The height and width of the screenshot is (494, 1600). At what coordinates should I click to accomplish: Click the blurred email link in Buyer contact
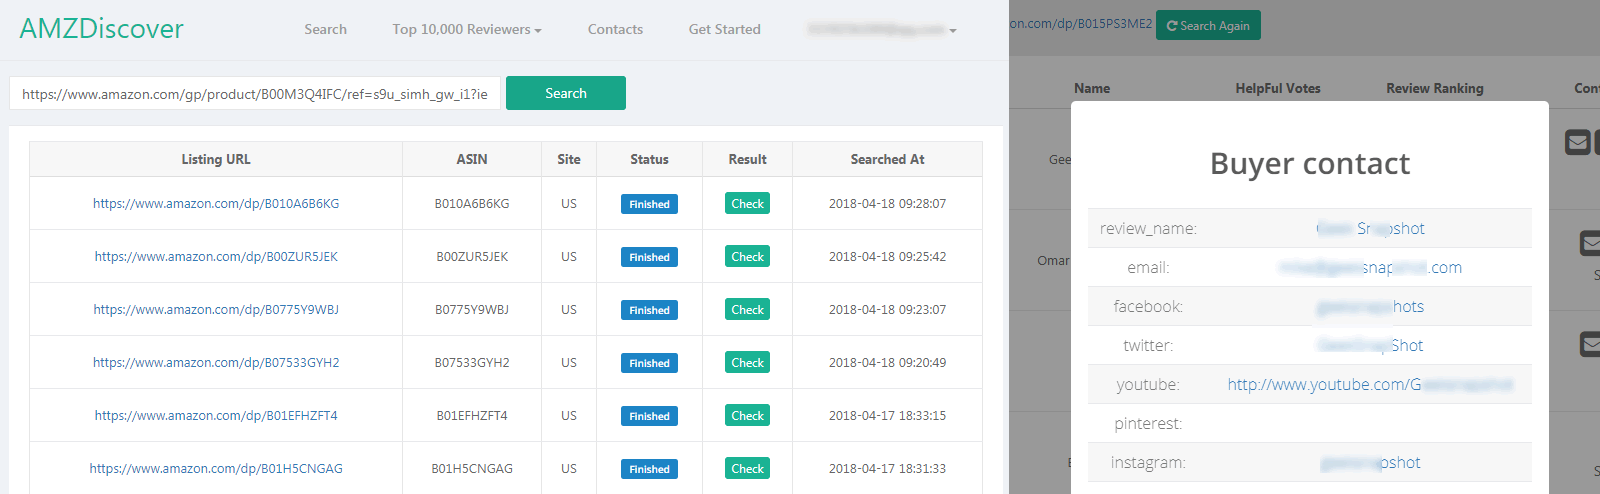[x=1370, y=267]
